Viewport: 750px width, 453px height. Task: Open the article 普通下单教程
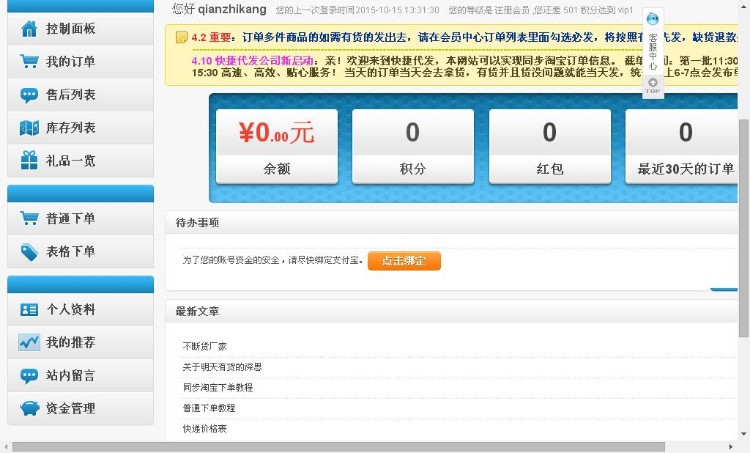(x=209, y=408)
